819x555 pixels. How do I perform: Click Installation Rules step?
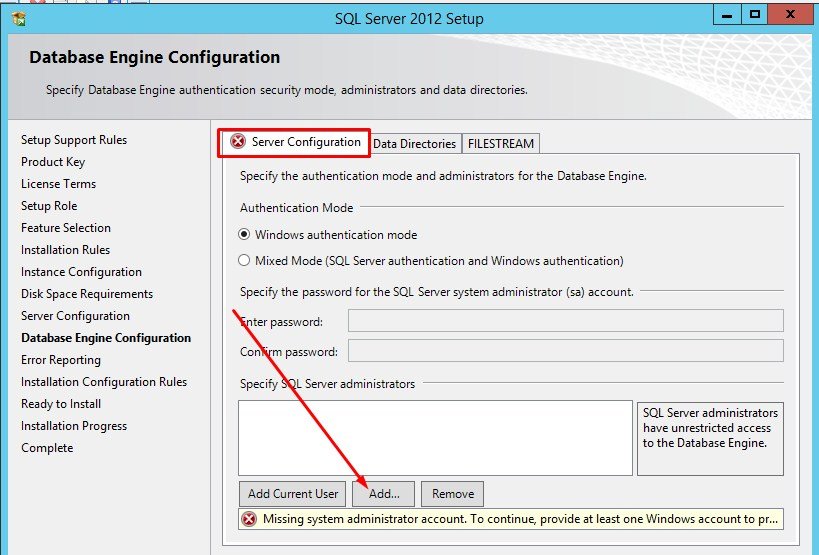coord(66,250)
